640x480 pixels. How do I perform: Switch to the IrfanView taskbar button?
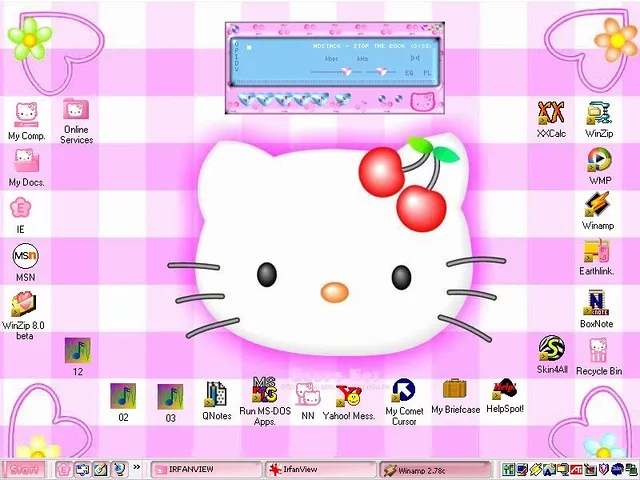320,470
